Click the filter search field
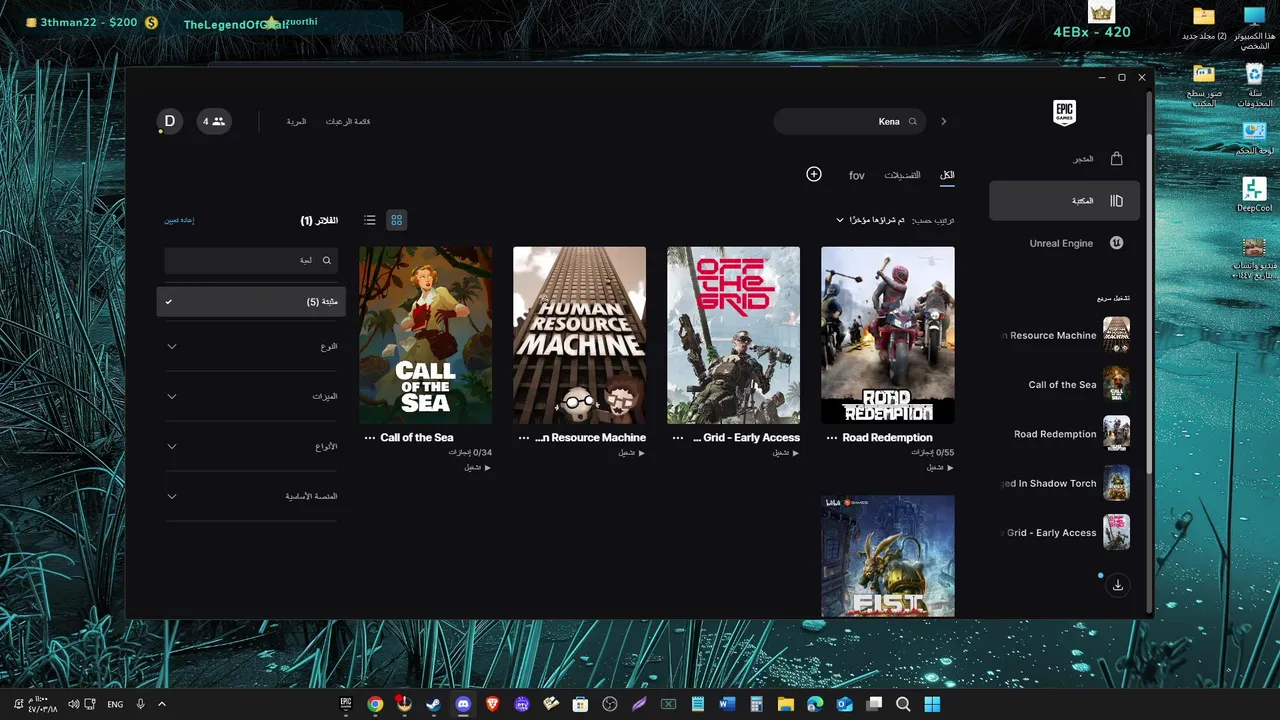Image resolution: width=1280 pixels, height=720 pixels. click(251, 260)
